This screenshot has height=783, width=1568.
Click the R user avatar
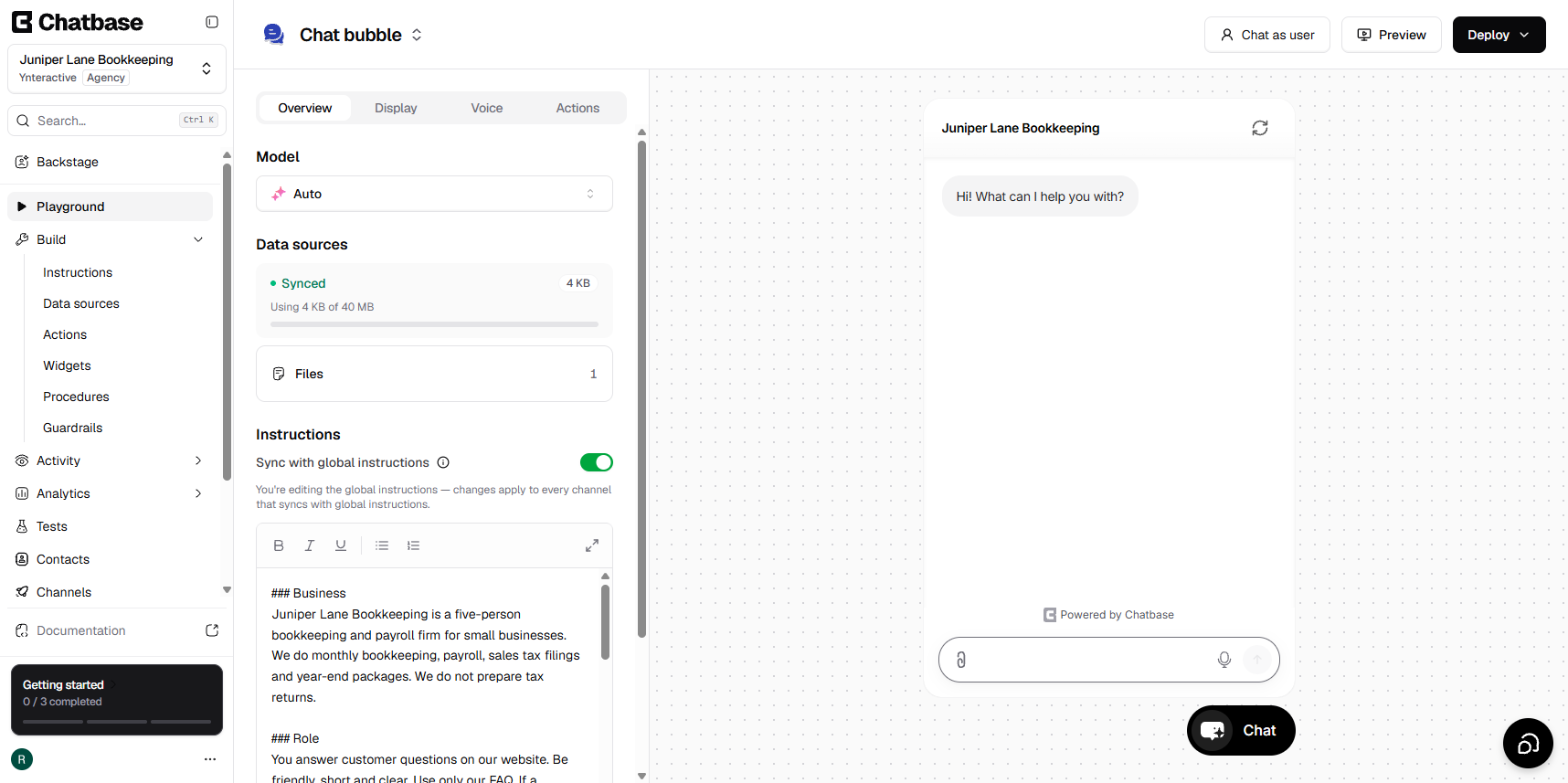point(22,759)
